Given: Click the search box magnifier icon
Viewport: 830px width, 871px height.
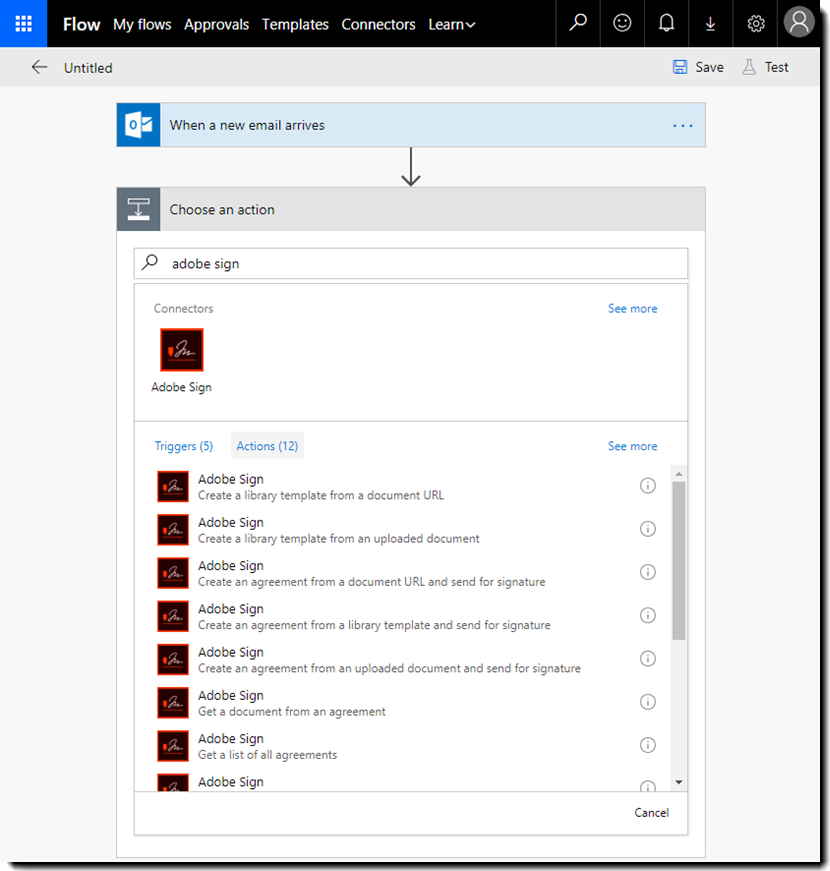Looking at the screenshot, I should point(150,262).
